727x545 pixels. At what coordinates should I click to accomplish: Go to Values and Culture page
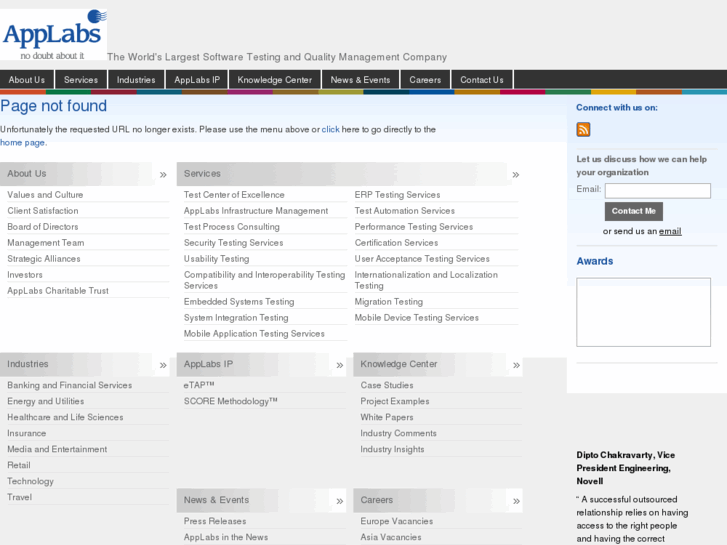(x=45, y=195)
